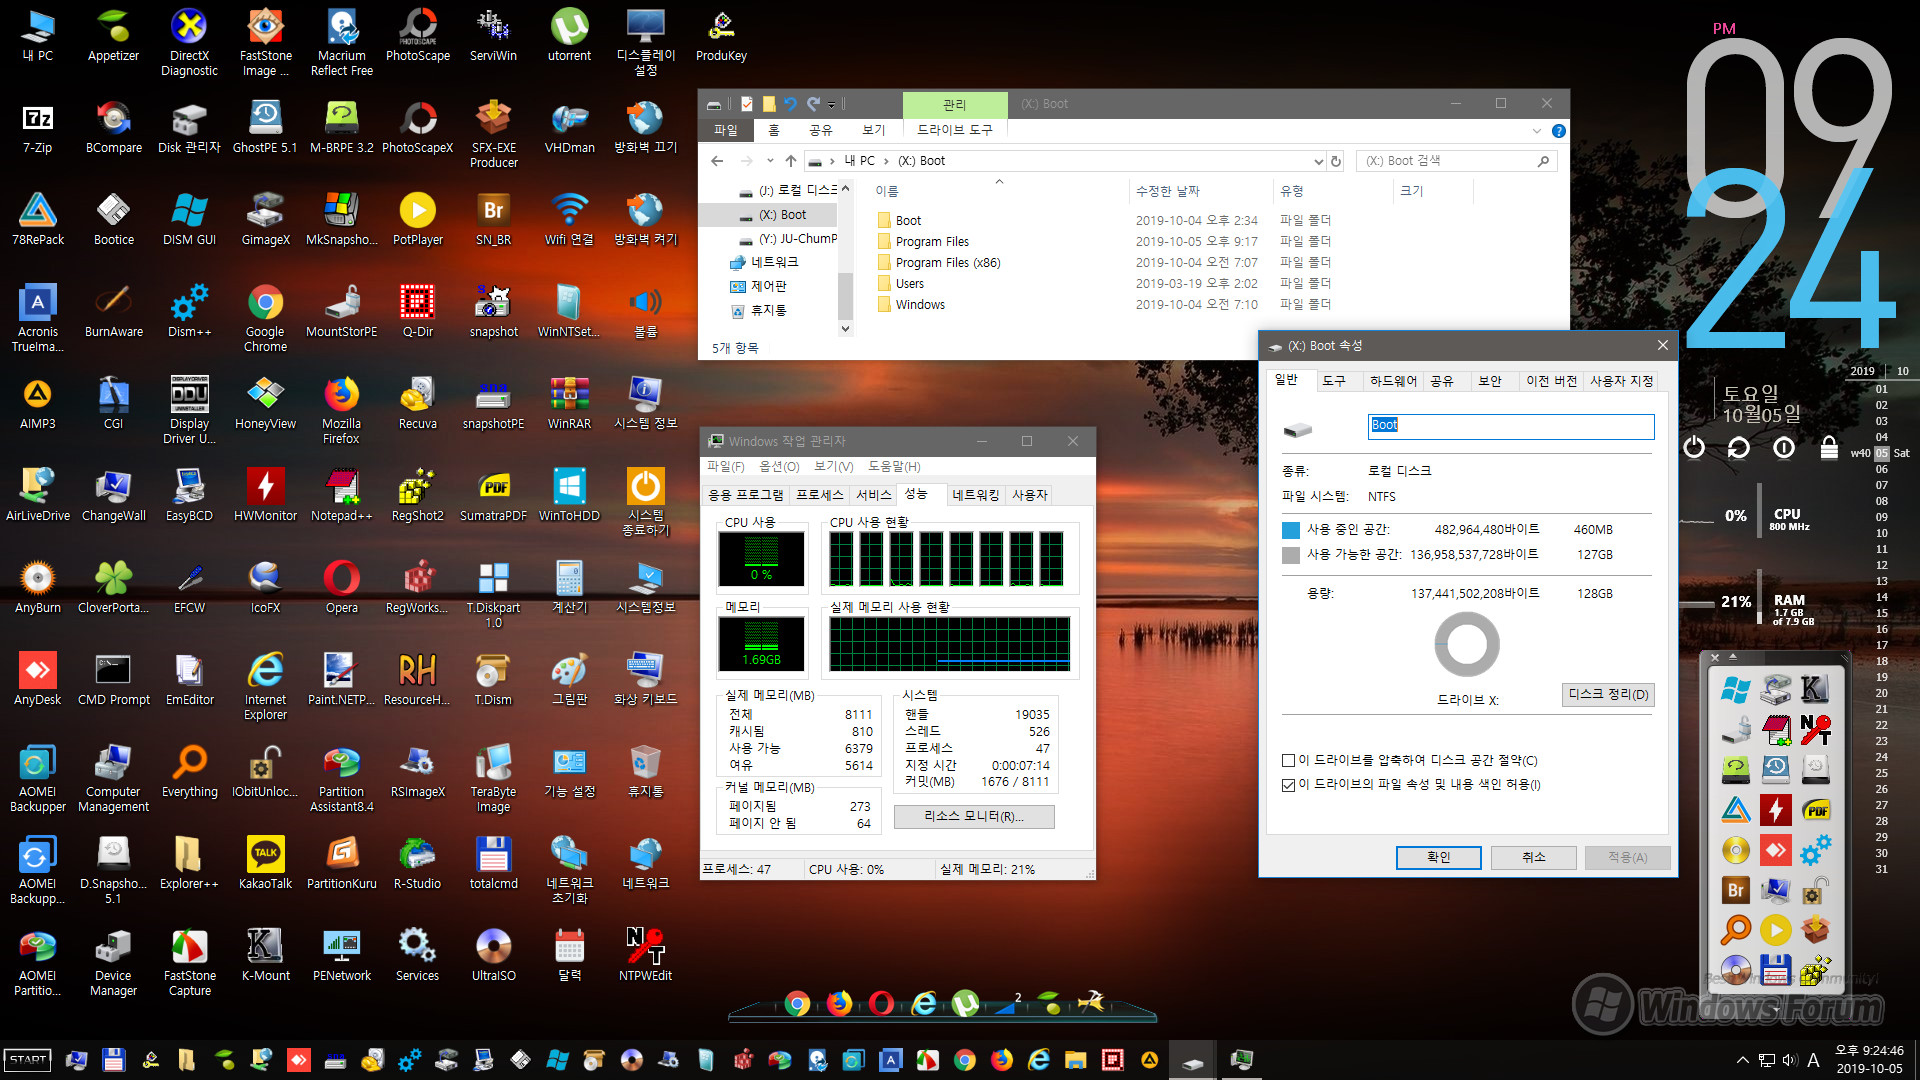The height and width of the screenshot is (1080, 1920).
Task: Launch Opera browser desktop icon
Action: tap(341, 587)
